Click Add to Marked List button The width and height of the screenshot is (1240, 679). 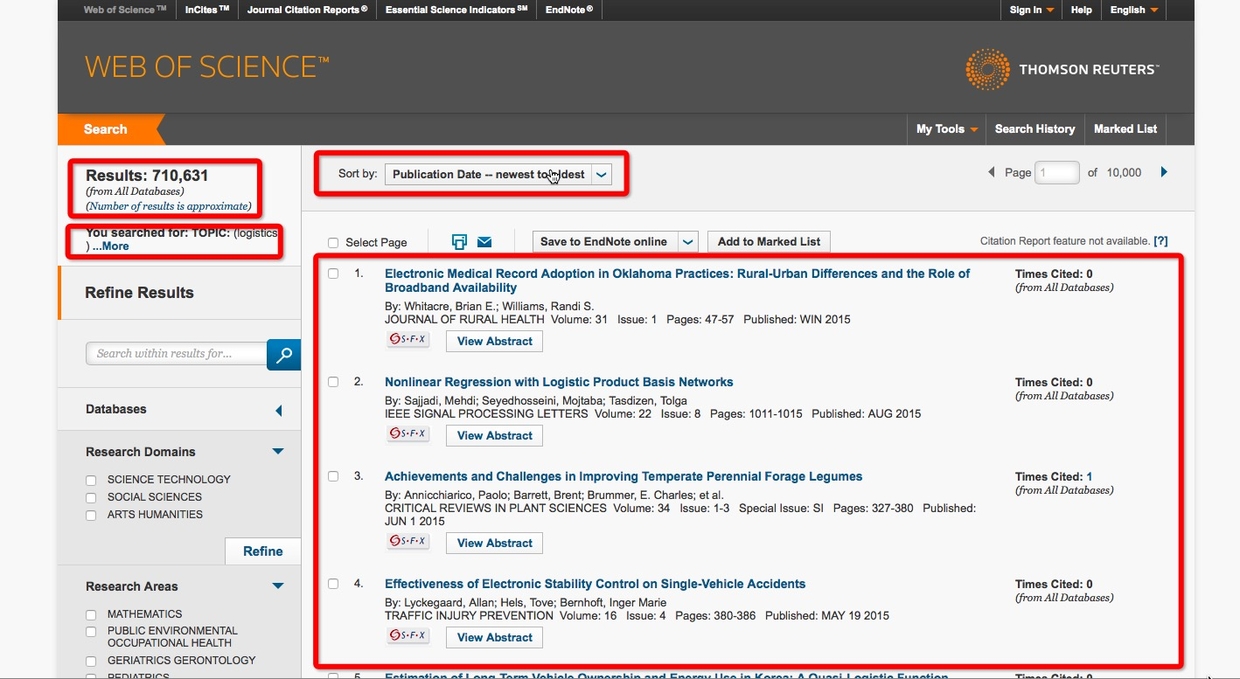tap(769, 242)
